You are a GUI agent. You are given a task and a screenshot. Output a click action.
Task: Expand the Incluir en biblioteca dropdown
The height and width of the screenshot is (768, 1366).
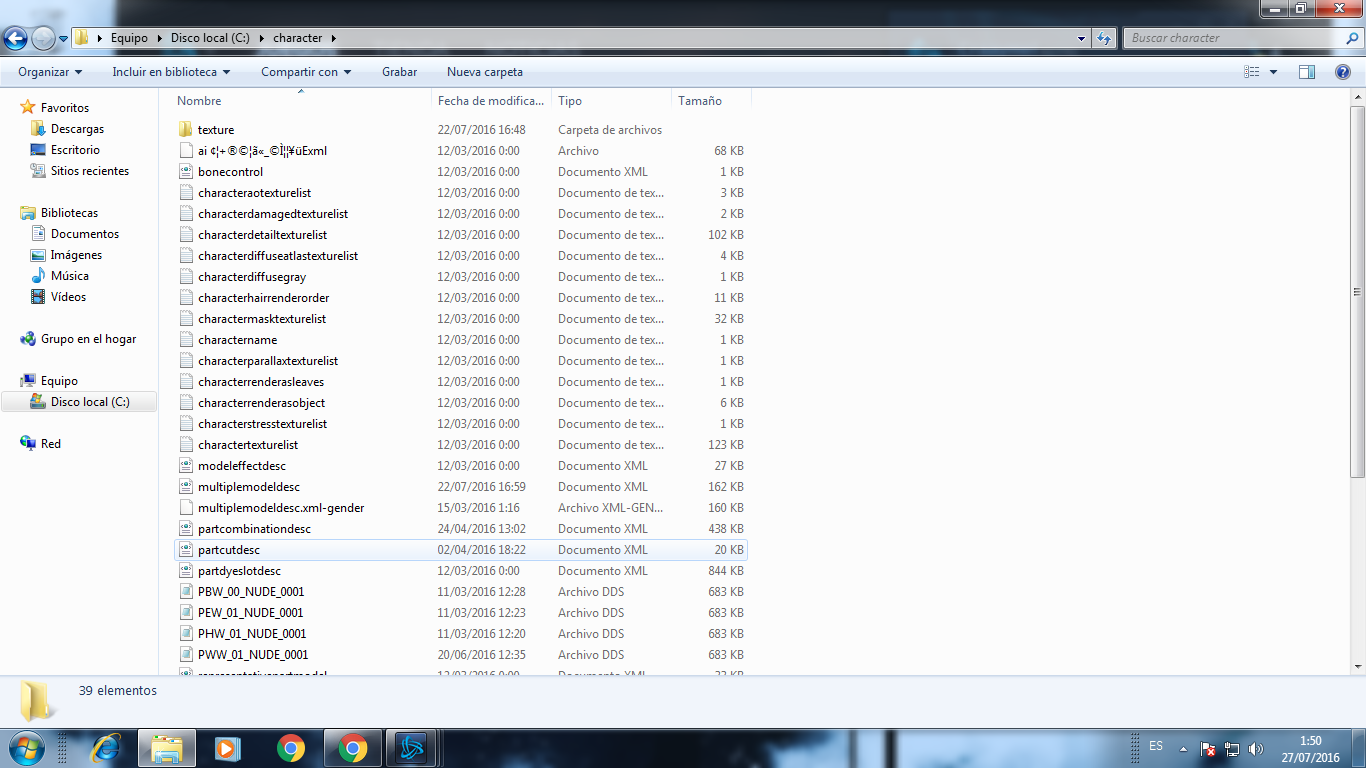(171, 72)
